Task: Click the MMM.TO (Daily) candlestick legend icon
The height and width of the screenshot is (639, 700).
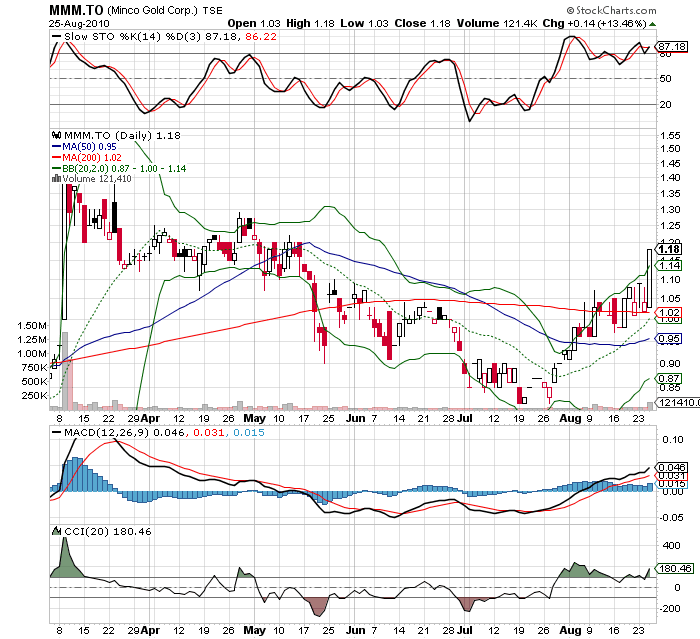Action: [56, 134]
